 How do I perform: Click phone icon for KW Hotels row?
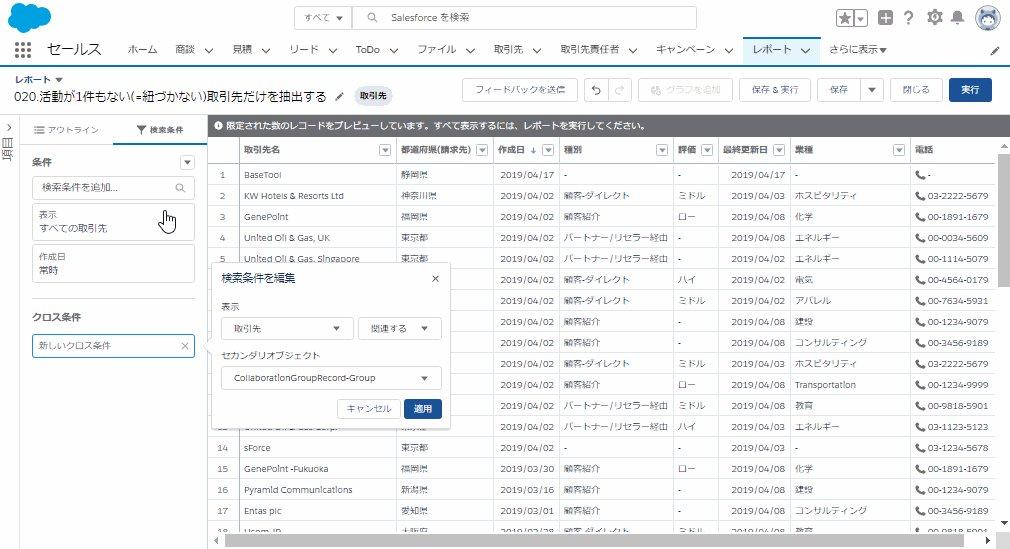920,196
